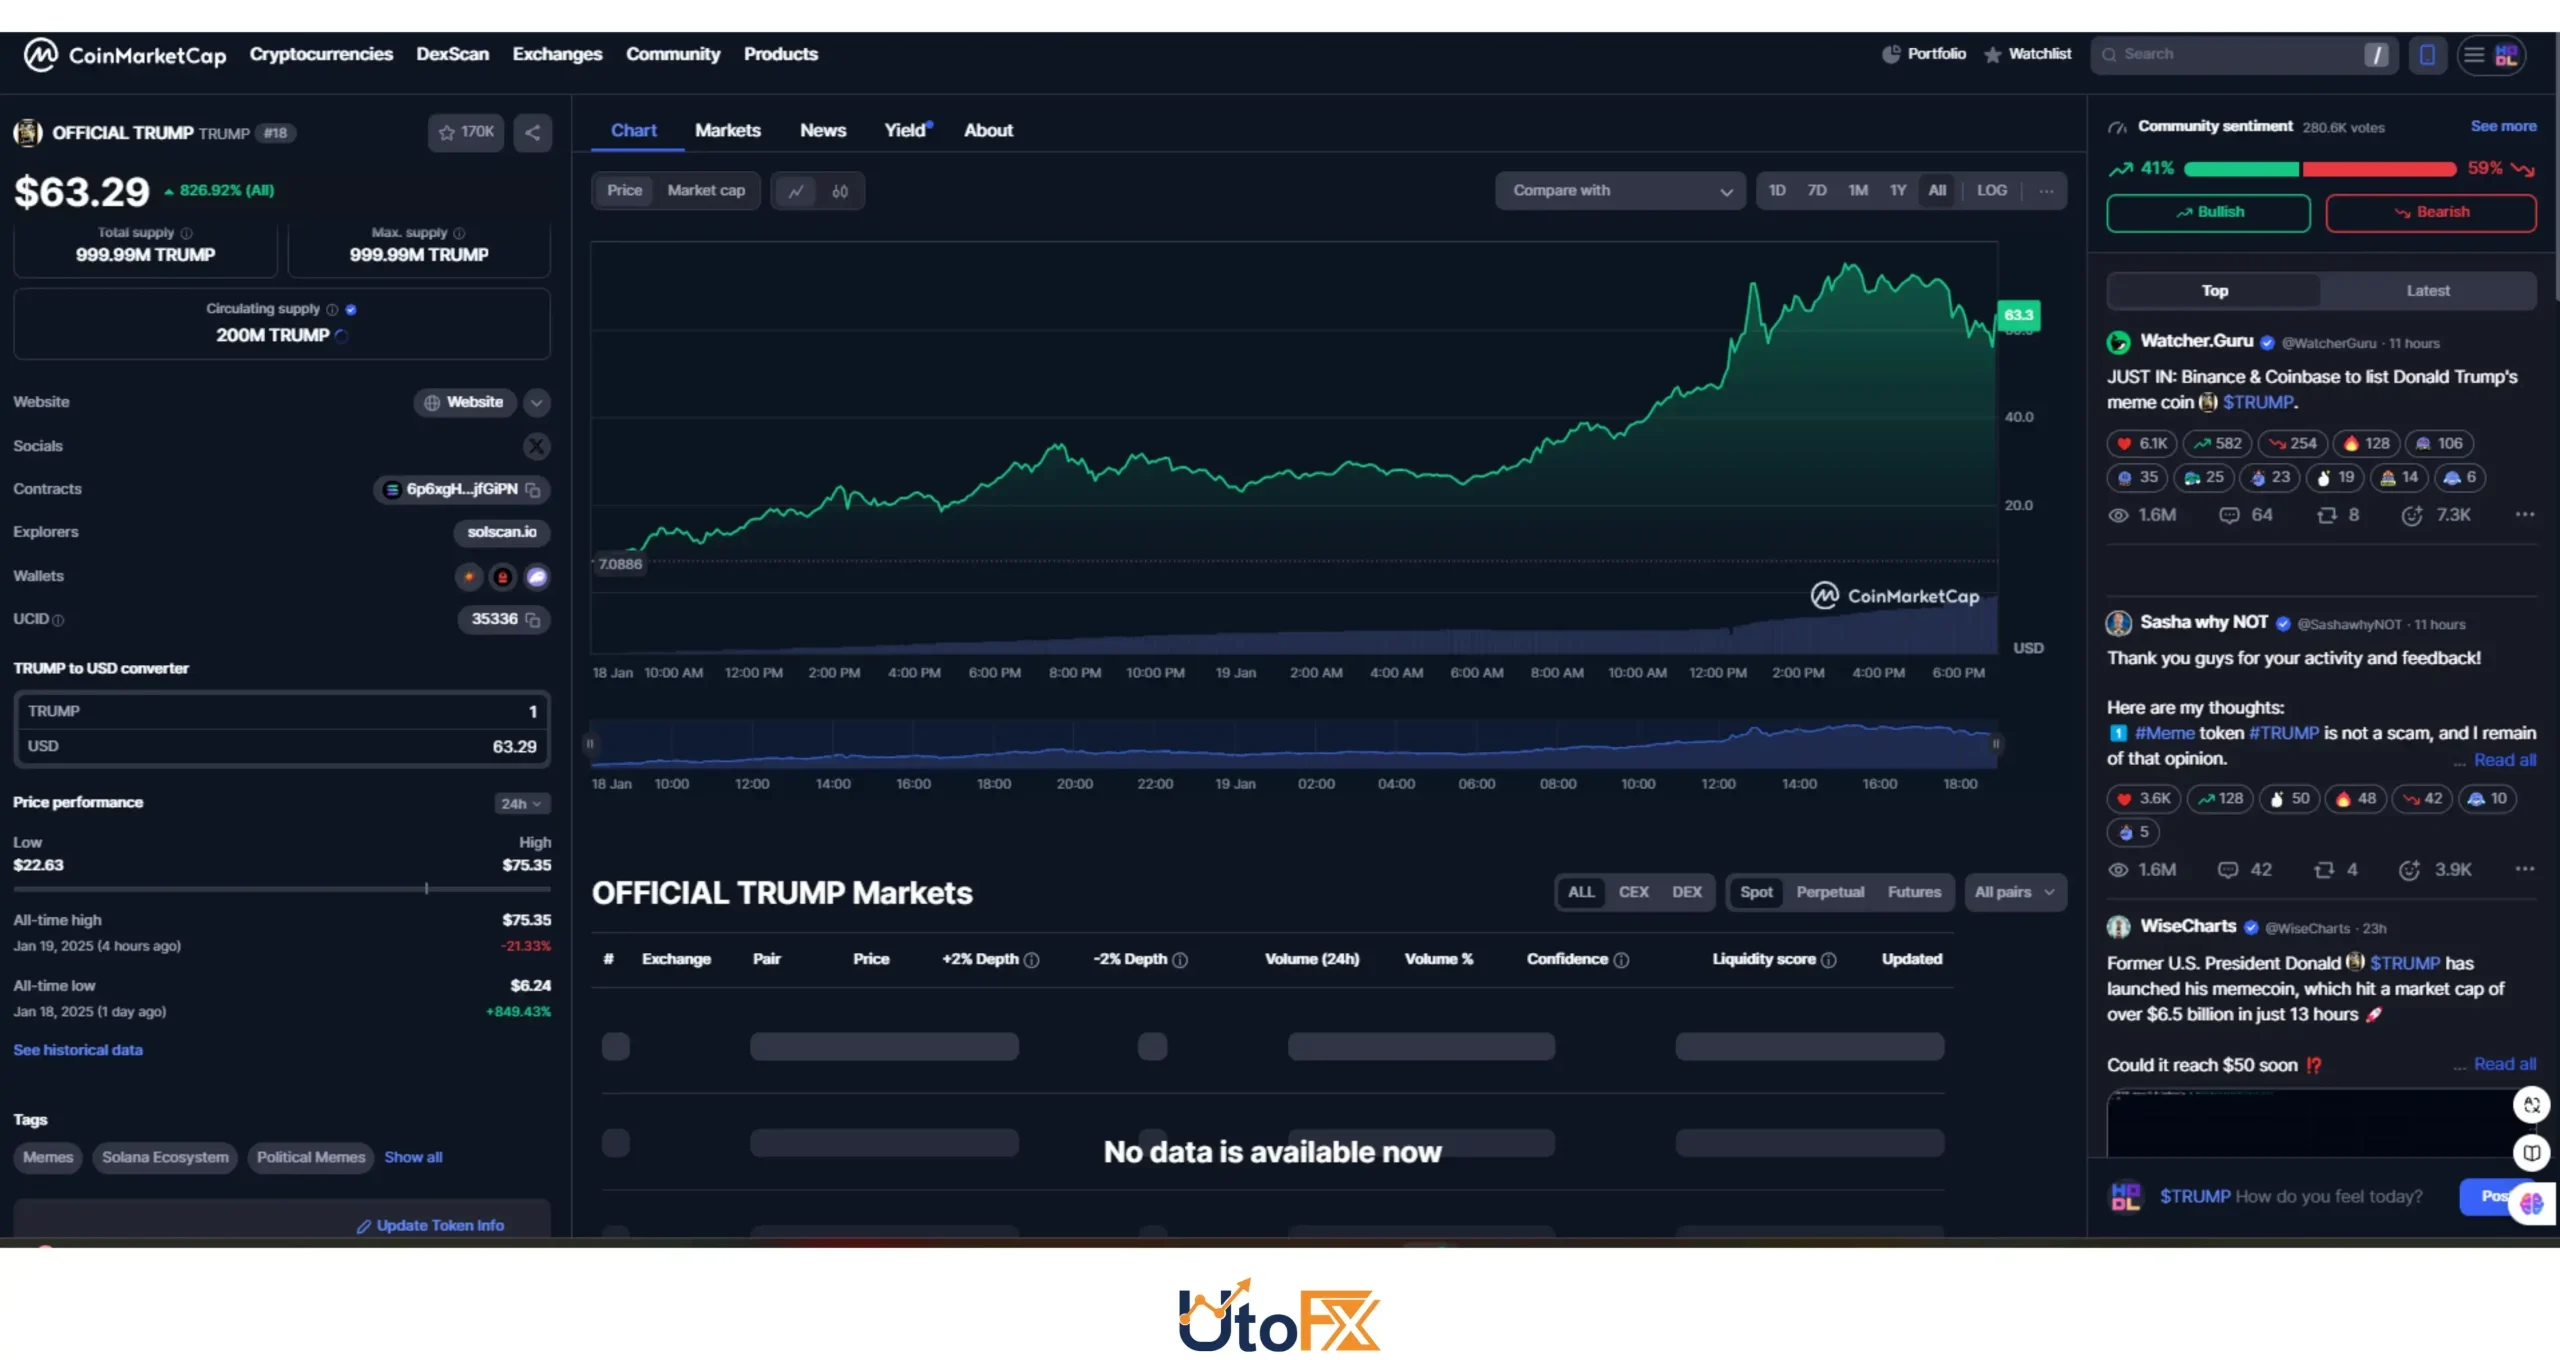Click See historical data link
This screenshot has width=2560, height=1360.
78,1050
